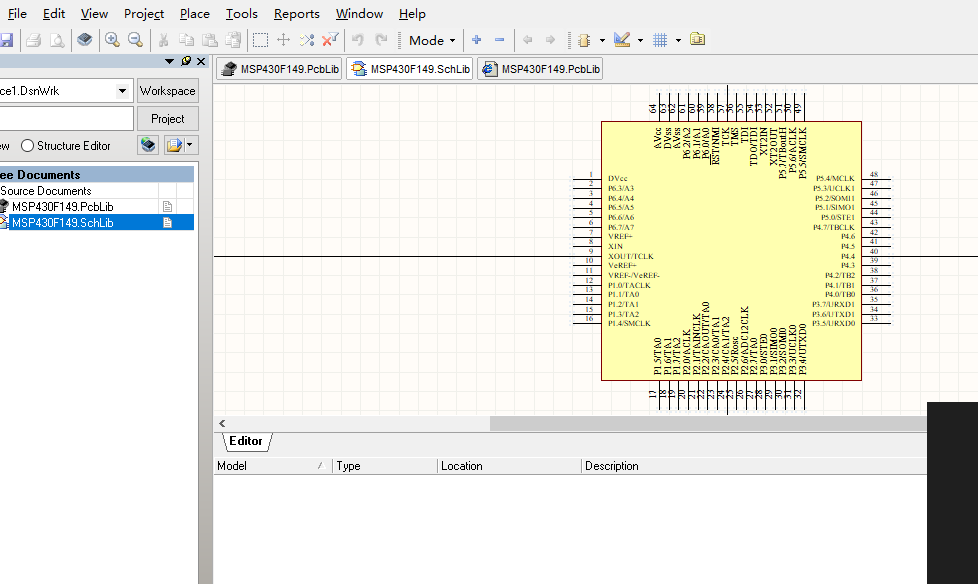This screenshot has width=978, height=584.
Task: Click the Description column header
Action: tap(612, 466)
